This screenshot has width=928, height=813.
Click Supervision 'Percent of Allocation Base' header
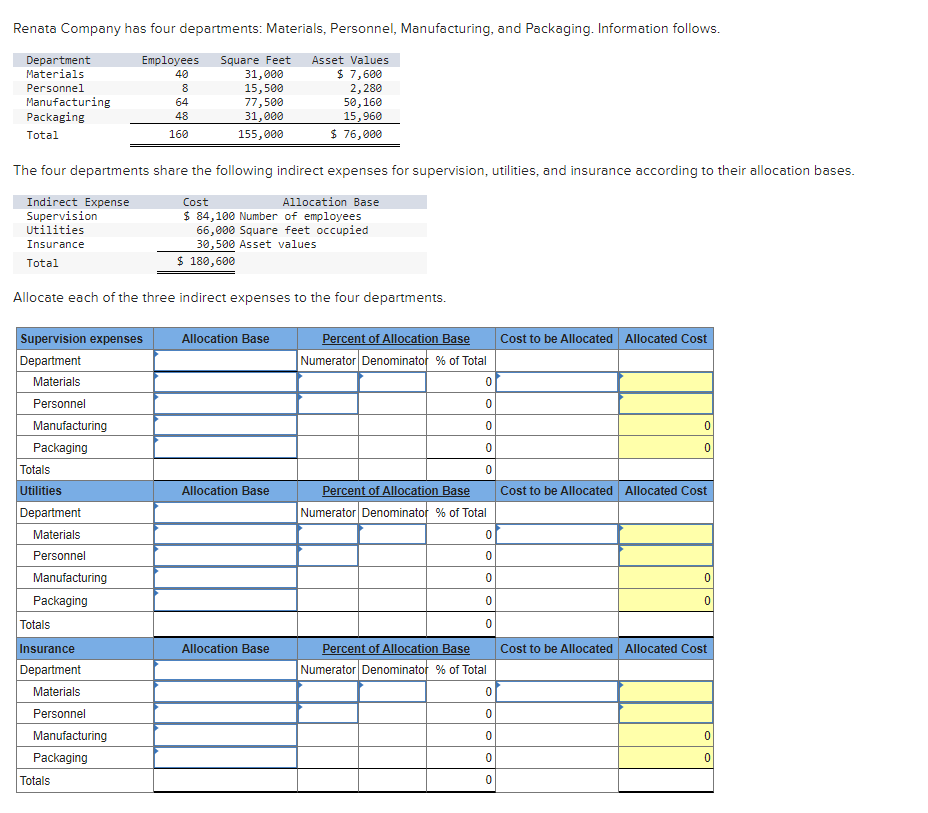pos(396,339)
